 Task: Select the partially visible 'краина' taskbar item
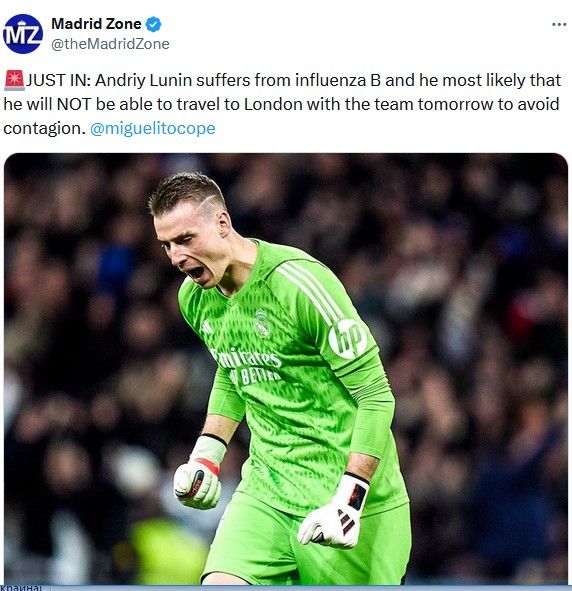(x=21, y=588)
